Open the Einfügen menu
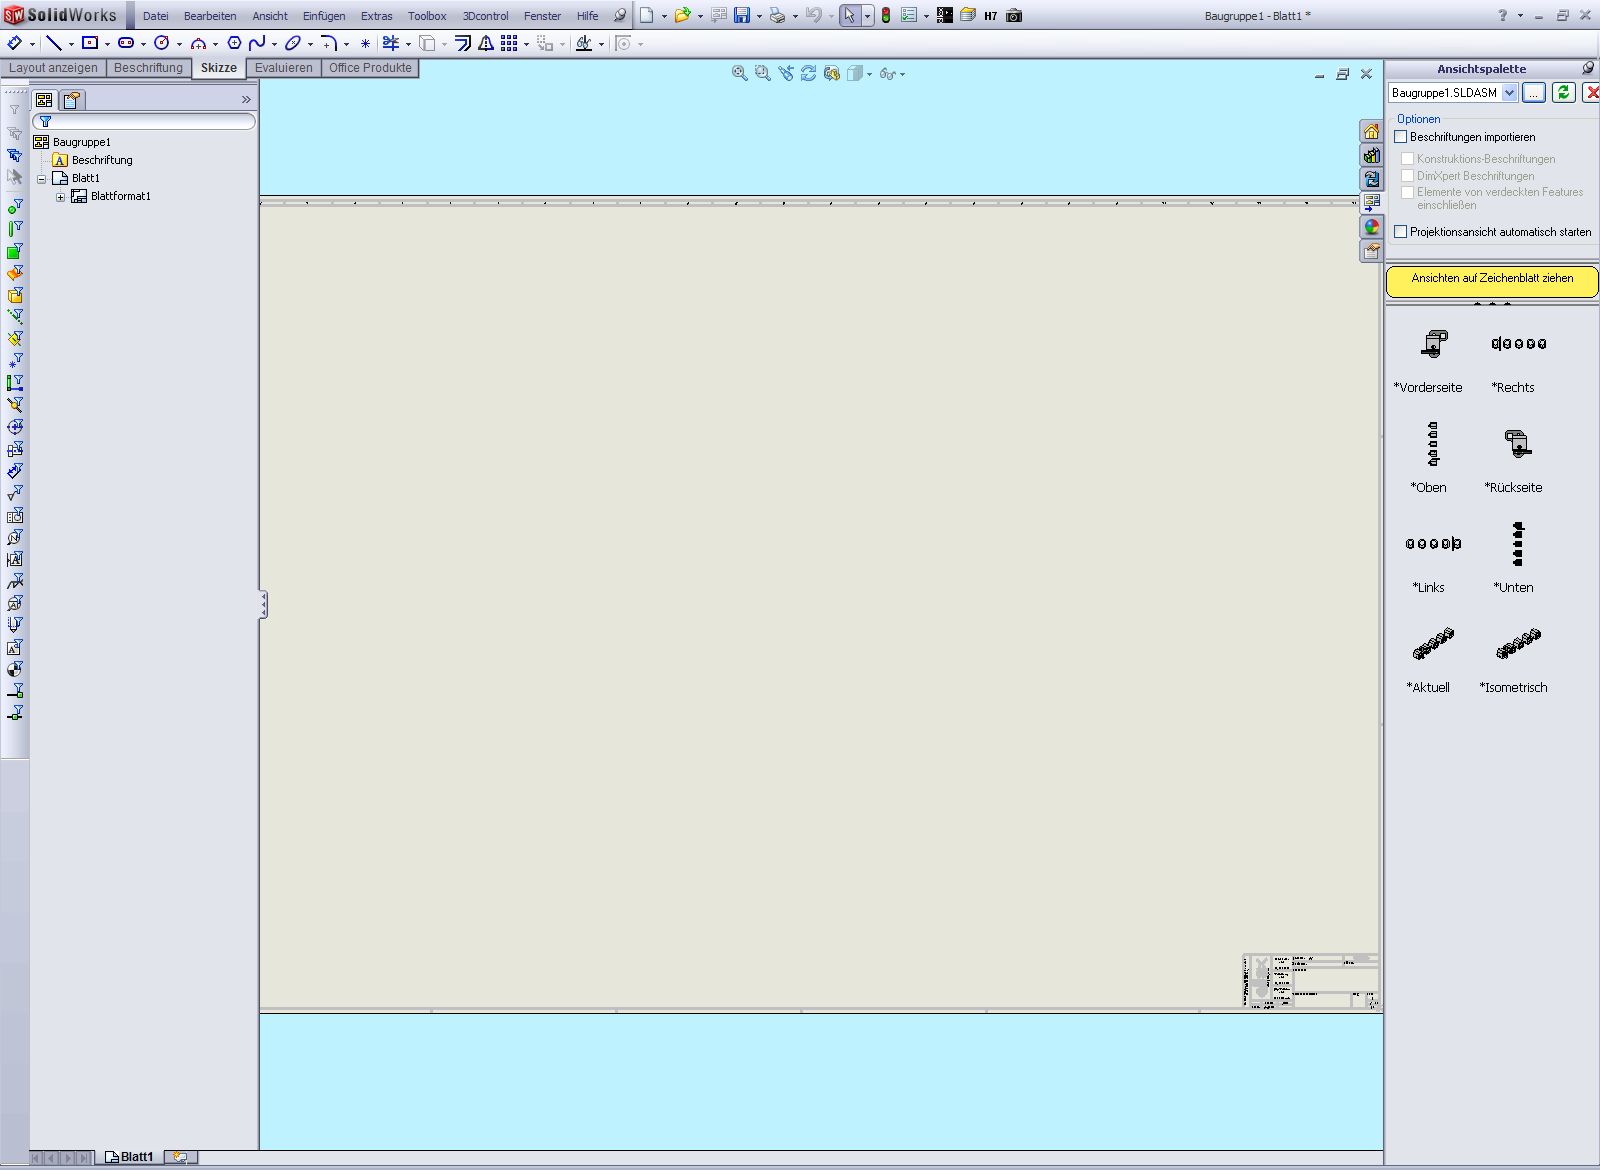The width and height of the screenshot is (1600, 1170). click(x=324, y=16)
